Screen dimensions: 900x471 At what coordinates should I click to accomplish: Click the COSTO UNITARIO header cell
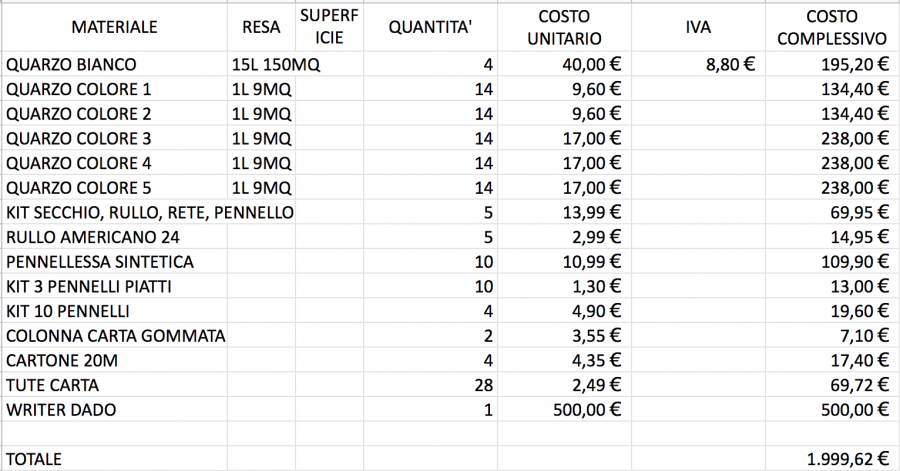[x=564, y=27]
